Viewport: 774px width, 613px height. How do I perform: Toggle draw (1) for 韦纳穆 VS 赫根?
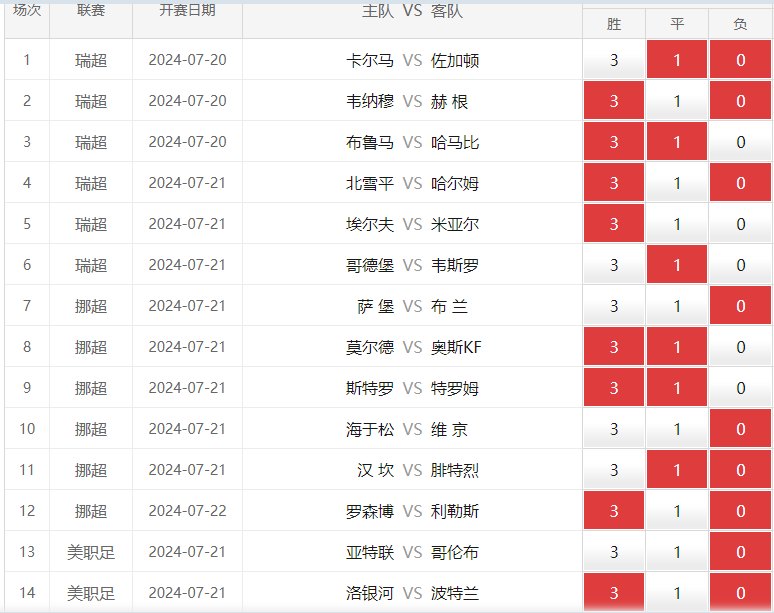[x=677, y=101]
